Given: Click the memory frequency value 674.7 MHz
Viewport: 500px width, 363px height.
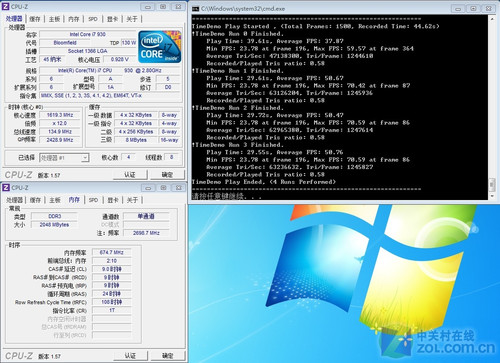Looking at the screenshot, I should tap(112, 252).
